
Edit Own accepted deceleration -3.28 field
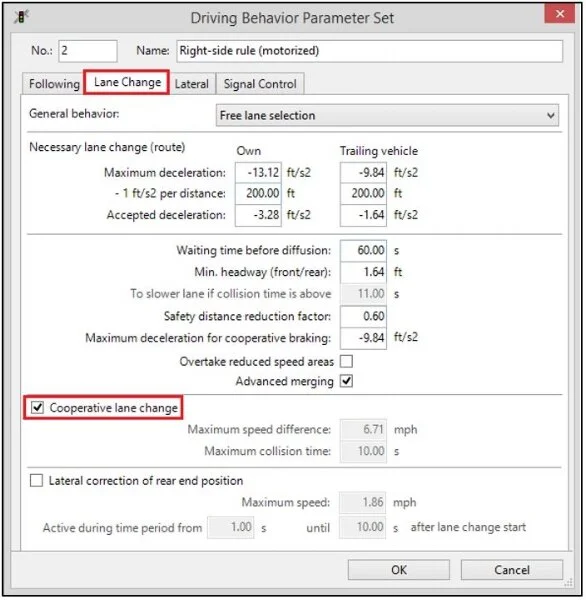click(x=258, y=215)
